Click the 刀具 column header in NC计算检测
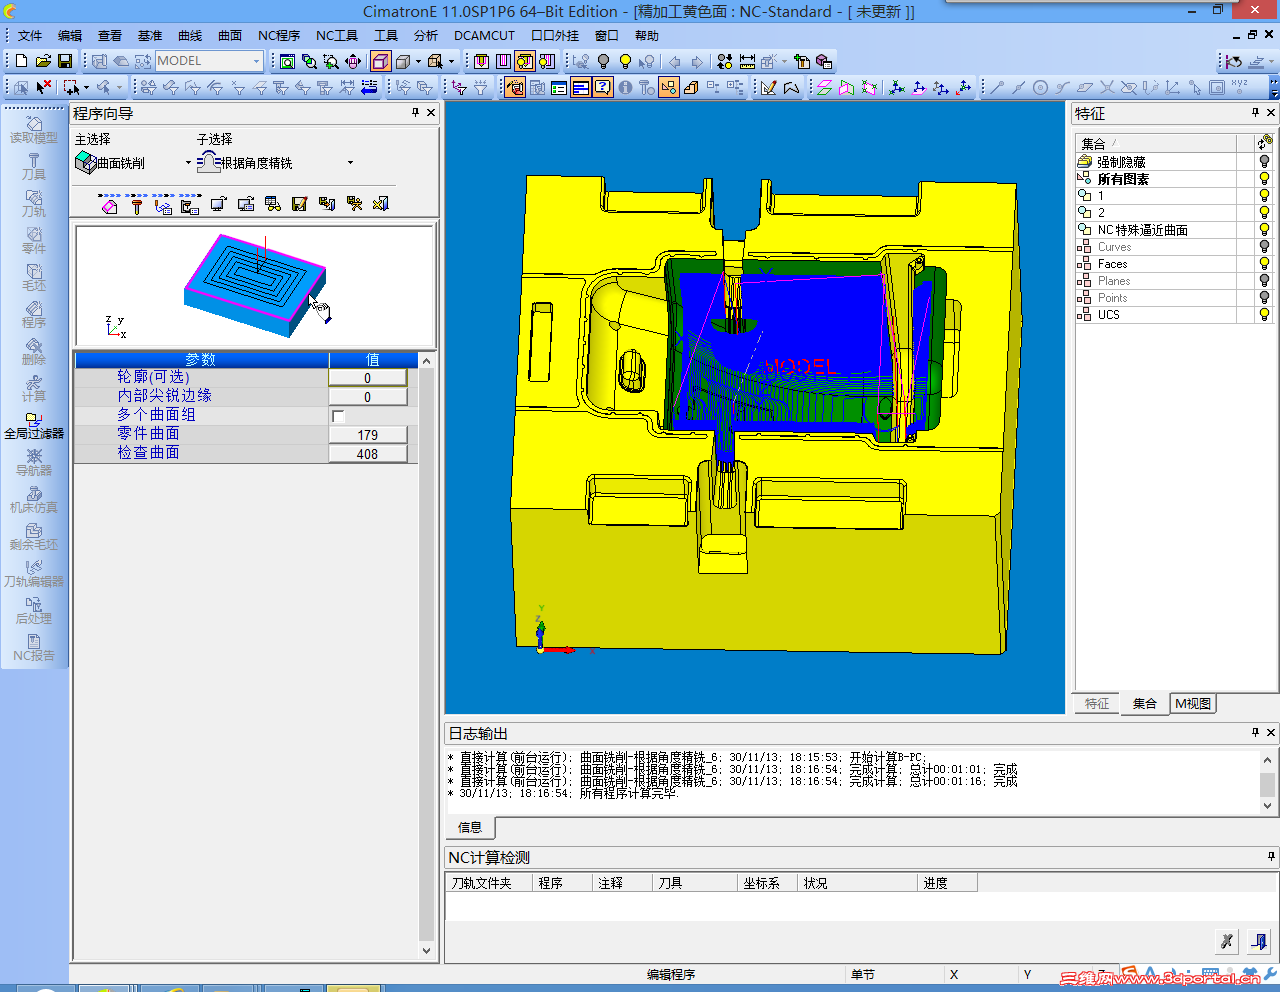Screen dimensions: 1280x992 point(695,883)
